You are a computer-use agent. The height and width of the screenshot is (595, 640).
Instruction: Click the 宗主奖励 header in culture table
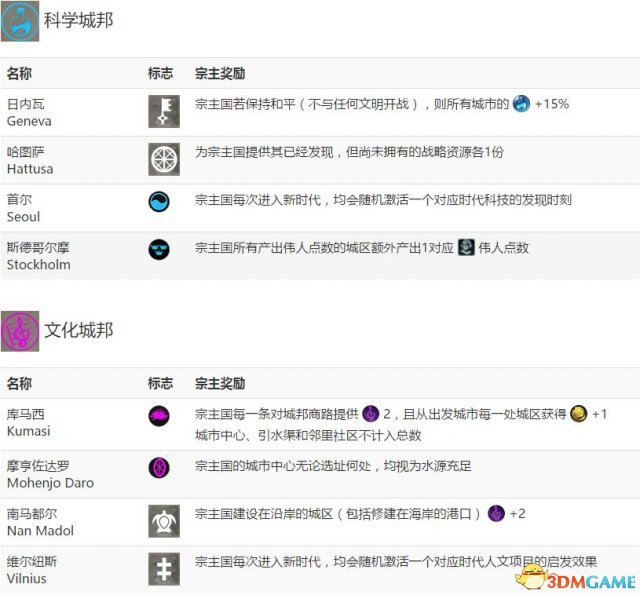(220, 384)
